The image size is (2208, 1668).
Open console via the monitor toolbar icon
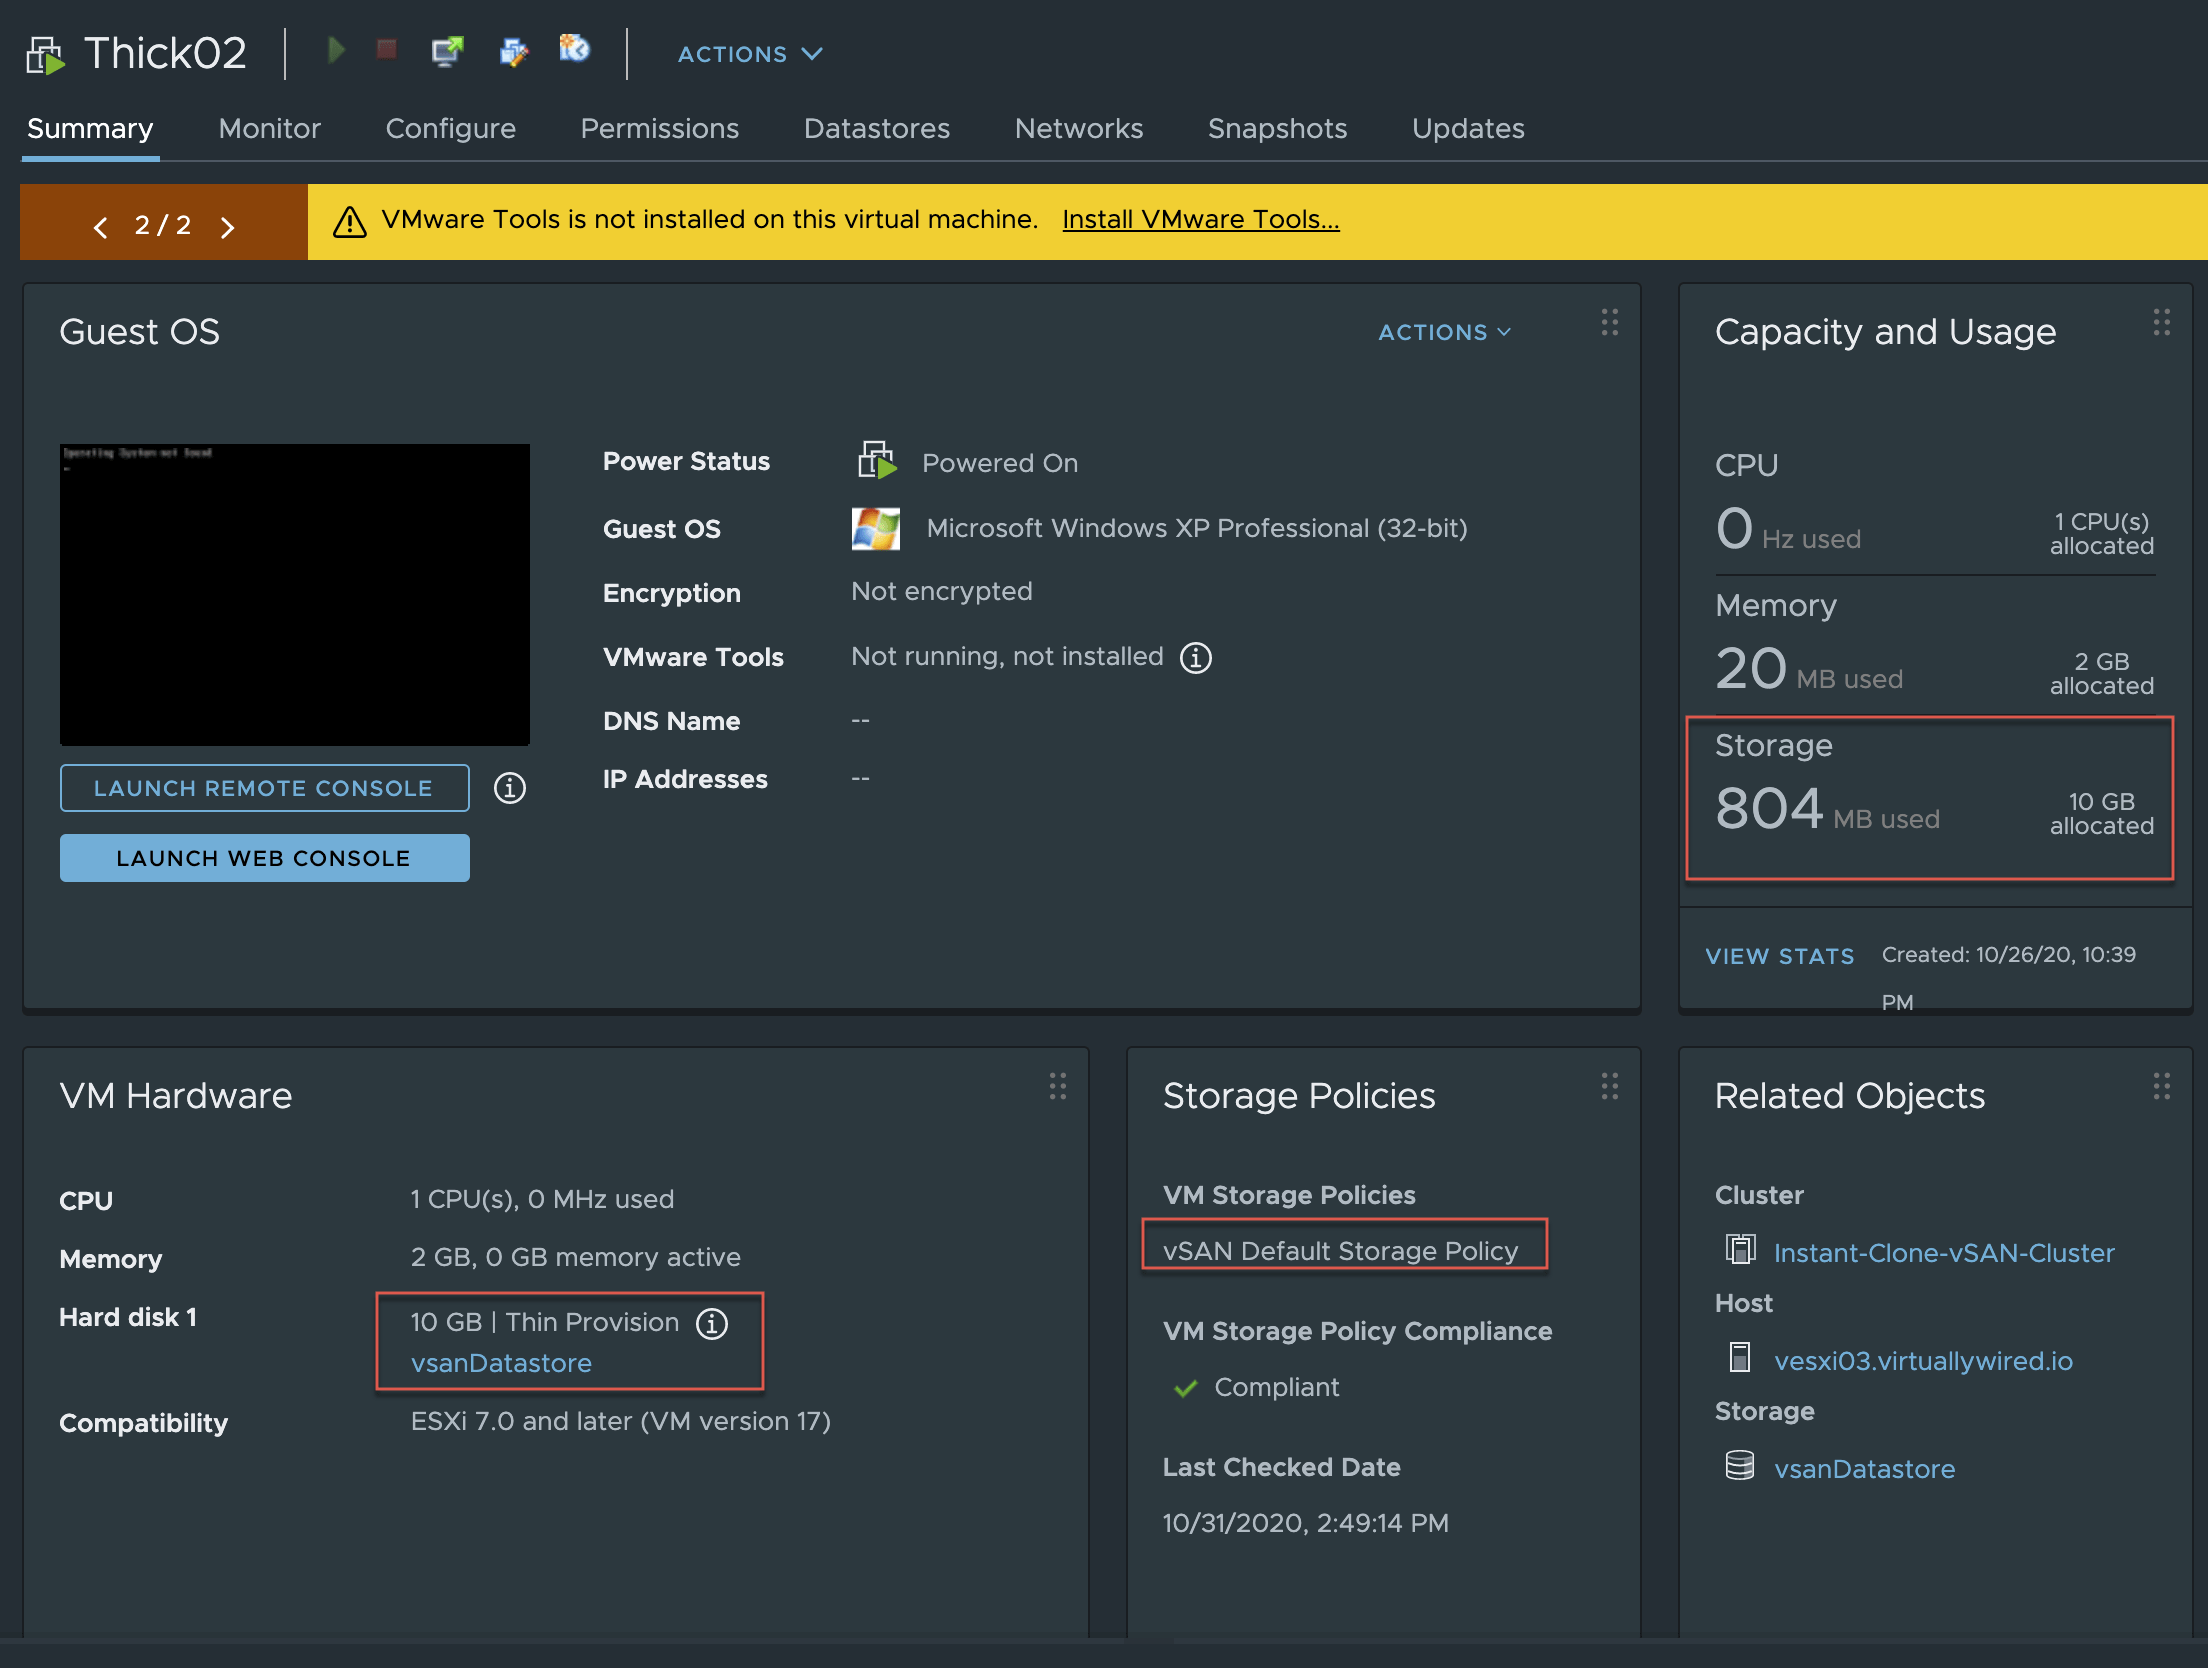[x=447, y=50]
